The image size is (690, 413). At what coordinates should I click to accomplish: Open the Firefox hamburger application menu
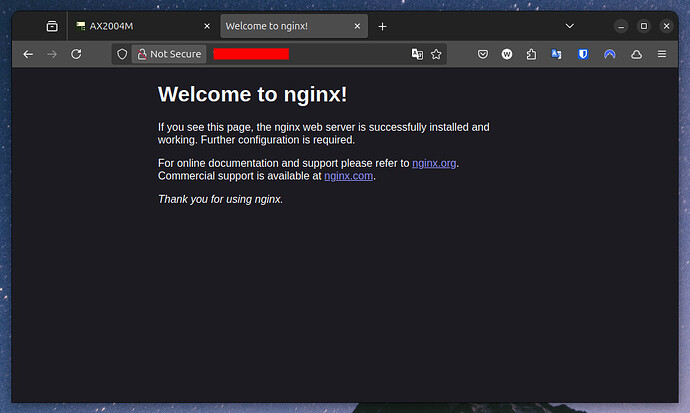click(x=662, y=54)
